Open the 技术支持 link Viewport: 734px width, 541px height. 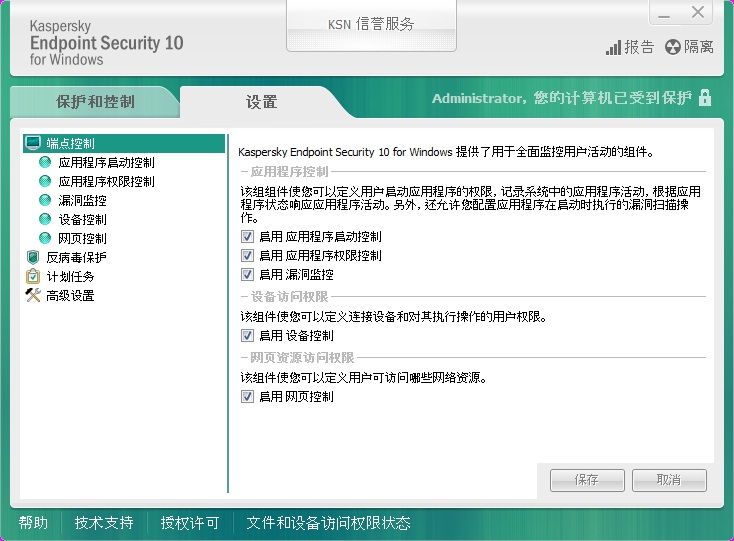pyautogui.click(x=103, y=523)
